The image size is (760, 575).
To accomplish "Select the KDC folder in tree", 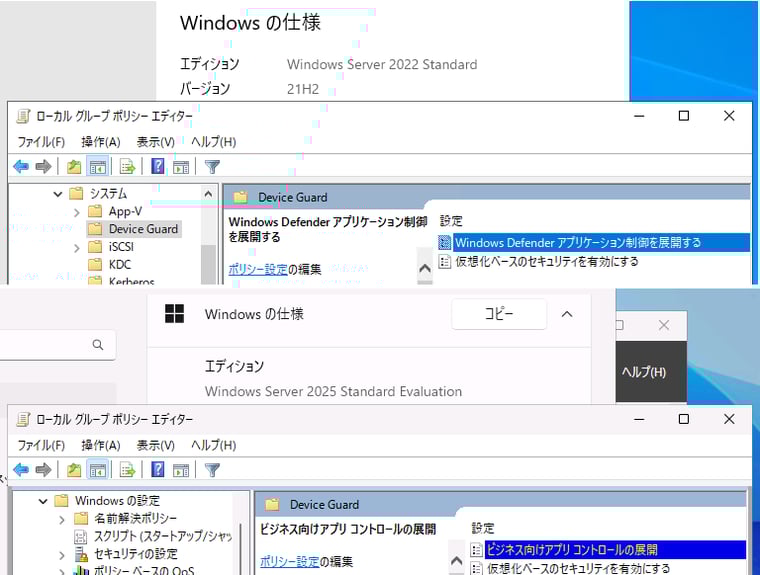I will 110,265.
